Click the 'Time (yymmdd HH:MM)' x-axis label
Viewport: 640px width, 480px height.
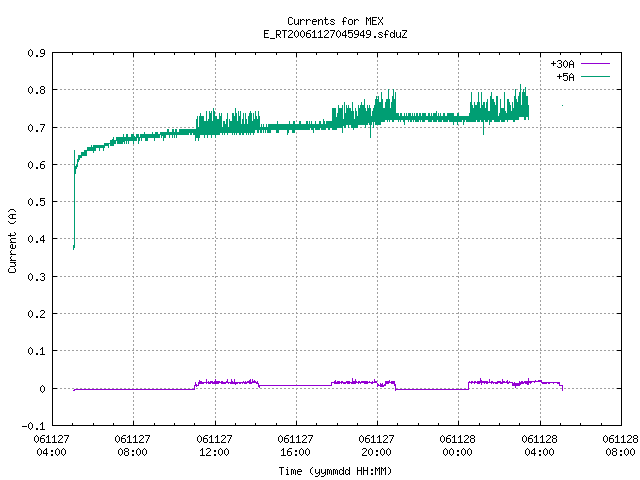click(x=335, y=471)
